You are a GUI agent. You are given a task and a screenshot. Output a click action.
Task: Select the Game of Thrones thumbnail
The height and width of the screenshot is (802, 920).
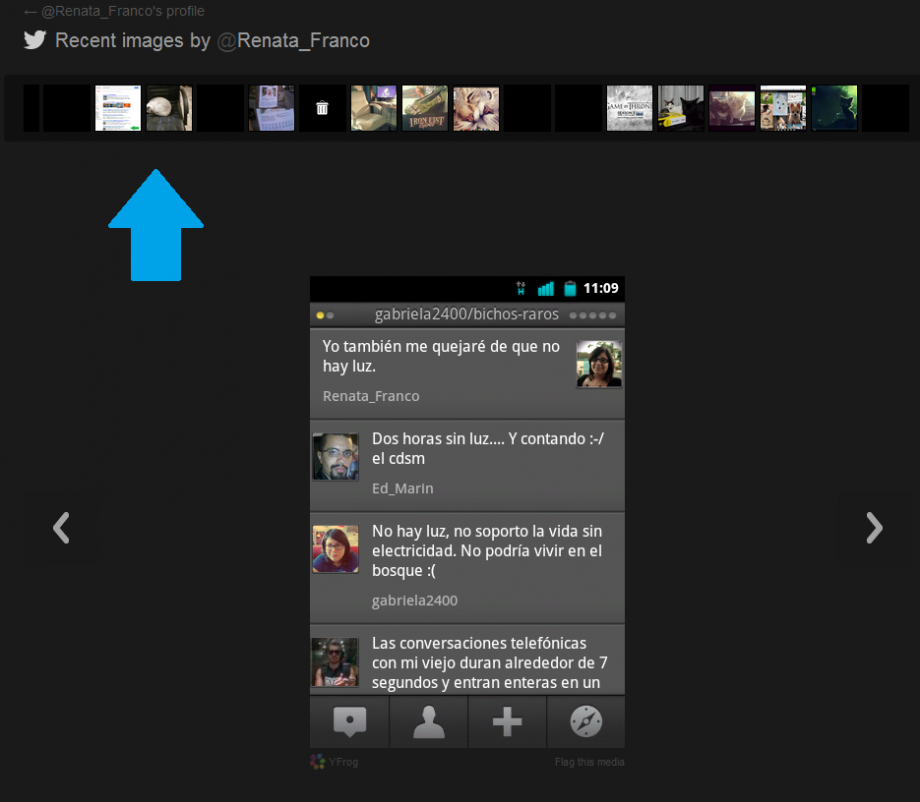[629, 107]
